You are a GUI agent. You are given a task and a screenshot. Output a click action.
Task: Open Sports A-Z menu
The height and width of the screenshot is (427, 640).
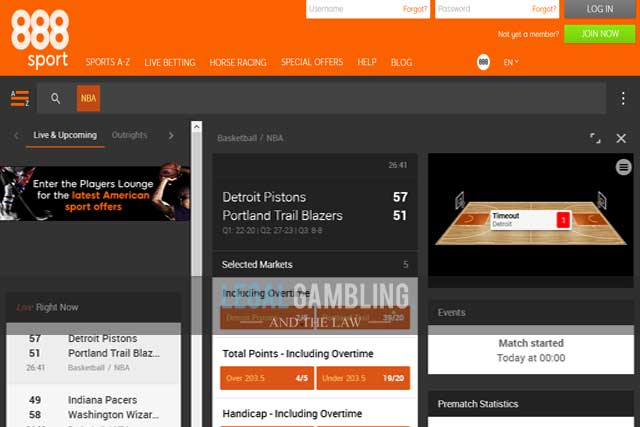[x=108, y=62]
